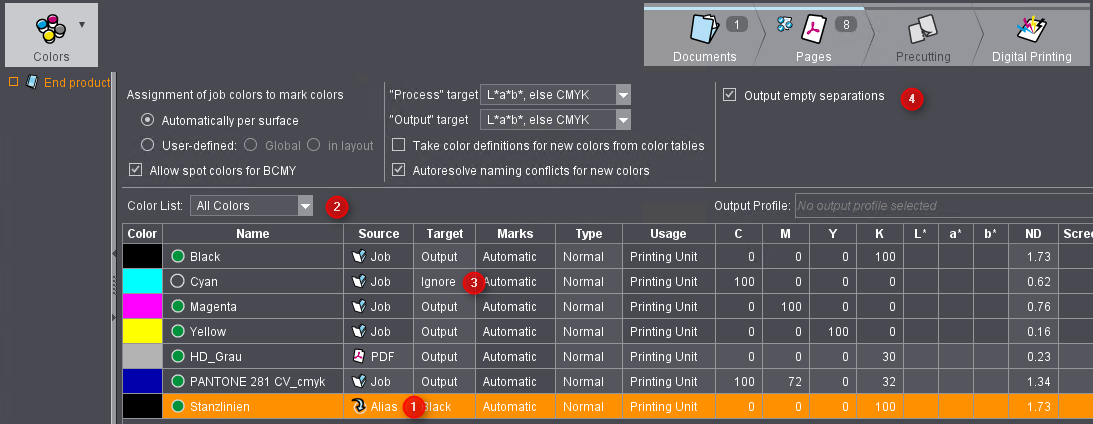Image resolution: width=1093 pixels, height=424 pixels.
Task: Select the End product tree item
Action: coord(76,82)
